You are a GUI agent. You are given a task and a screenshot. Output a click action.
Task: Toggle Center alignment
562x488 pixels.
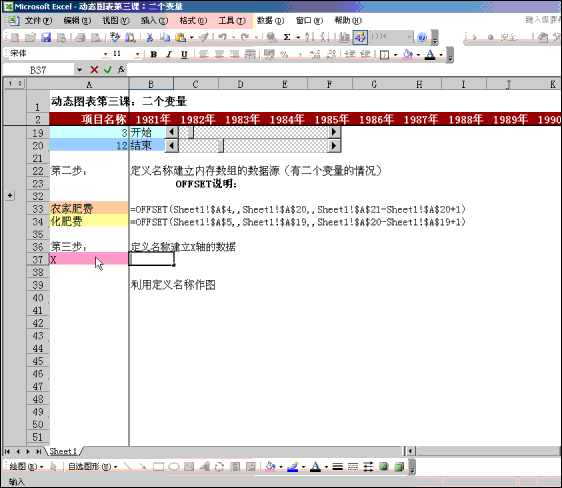point(219,54)
